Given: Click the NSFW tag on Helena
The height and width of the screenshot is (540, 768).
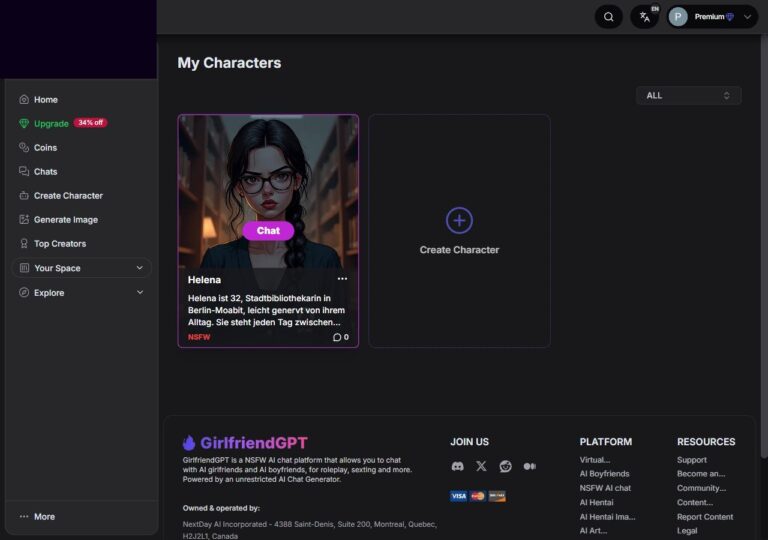Looking at the screenshot, I should point(199,337).
